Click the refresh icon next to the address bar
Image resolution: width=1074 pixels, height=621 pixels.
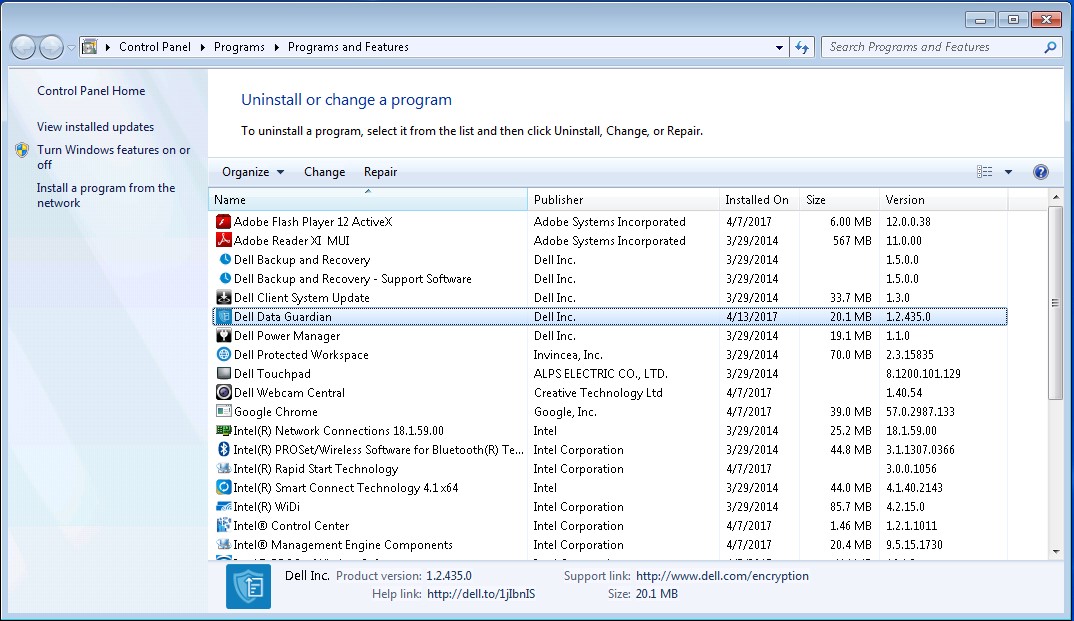(x=802, y=46)
